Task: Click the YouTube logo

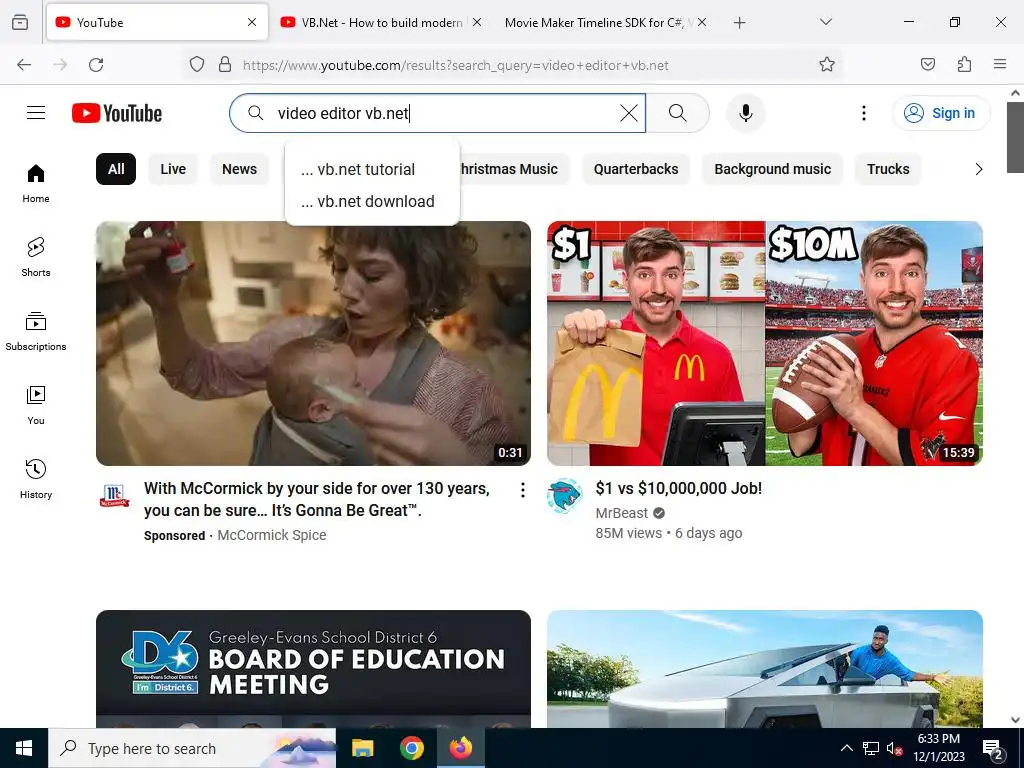Action: click(117, 113)
